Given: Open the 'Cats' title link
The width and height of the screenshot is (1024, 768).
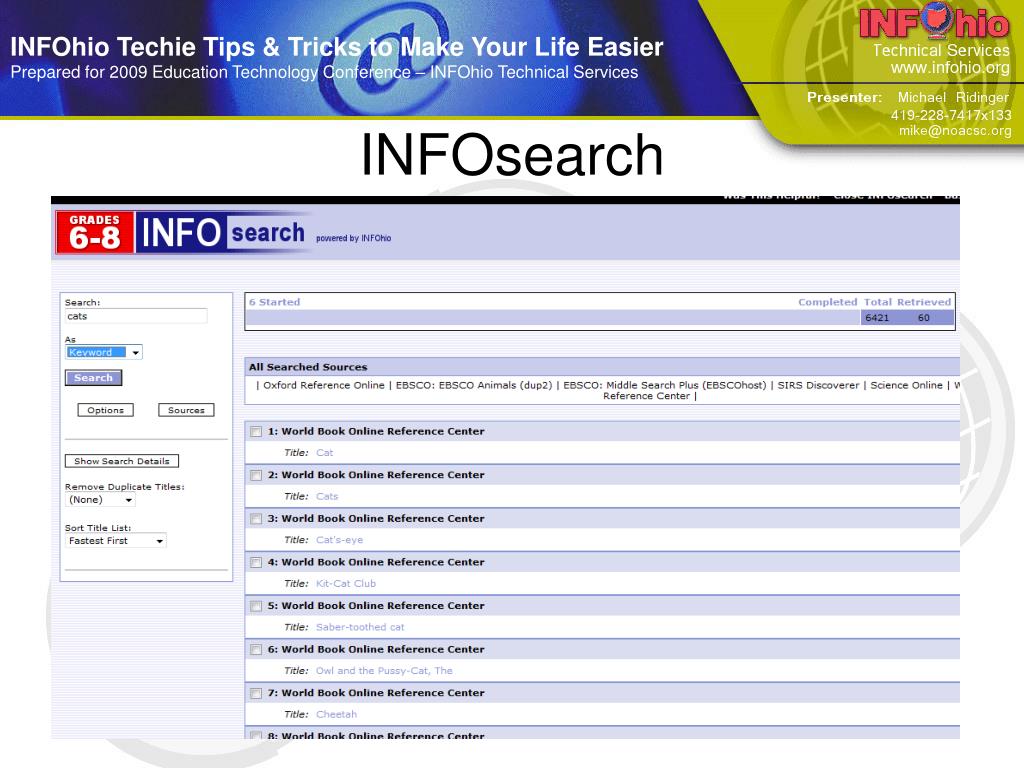Looking at the screenshot, I should [327, 496].
